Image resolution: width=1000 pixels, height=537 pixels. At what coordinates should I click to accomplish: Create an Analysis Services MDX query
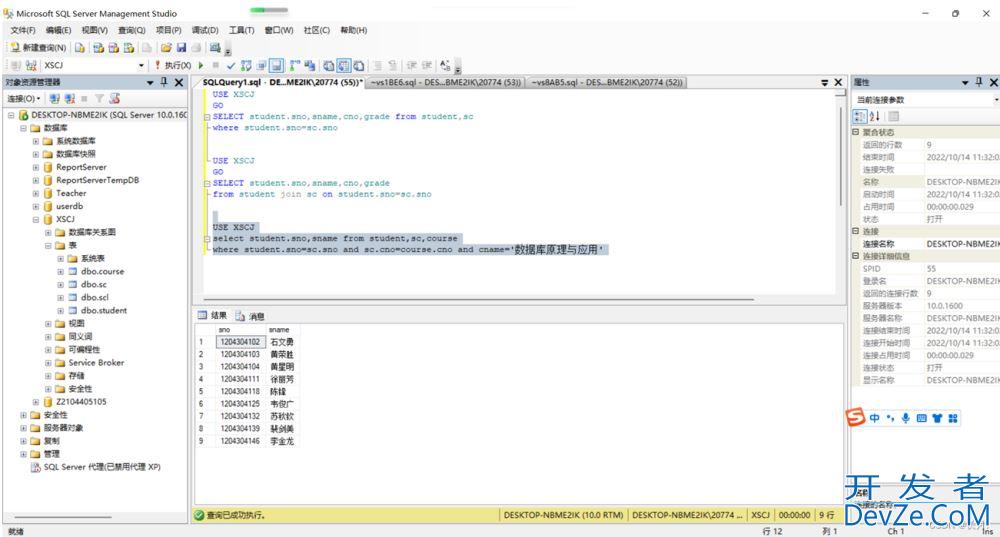98,48
